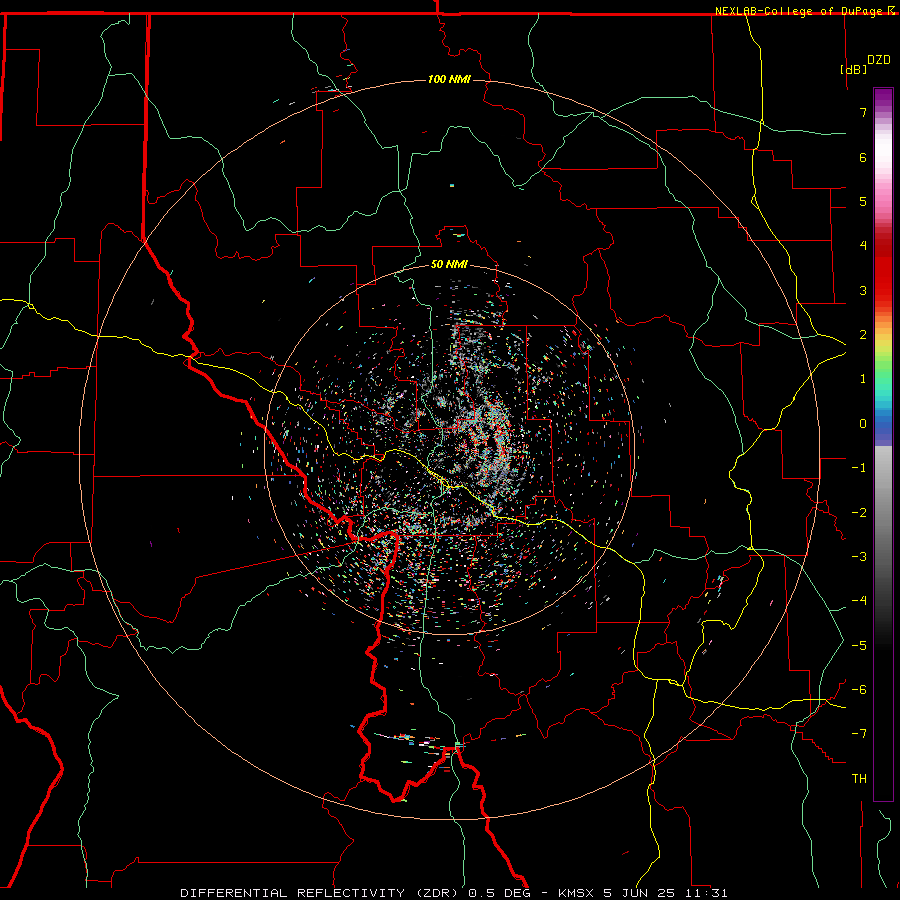The height and width of the screenshot is (900, 900).
Task: Click the -7 value on color scale
Action: [x=859, y=734]
